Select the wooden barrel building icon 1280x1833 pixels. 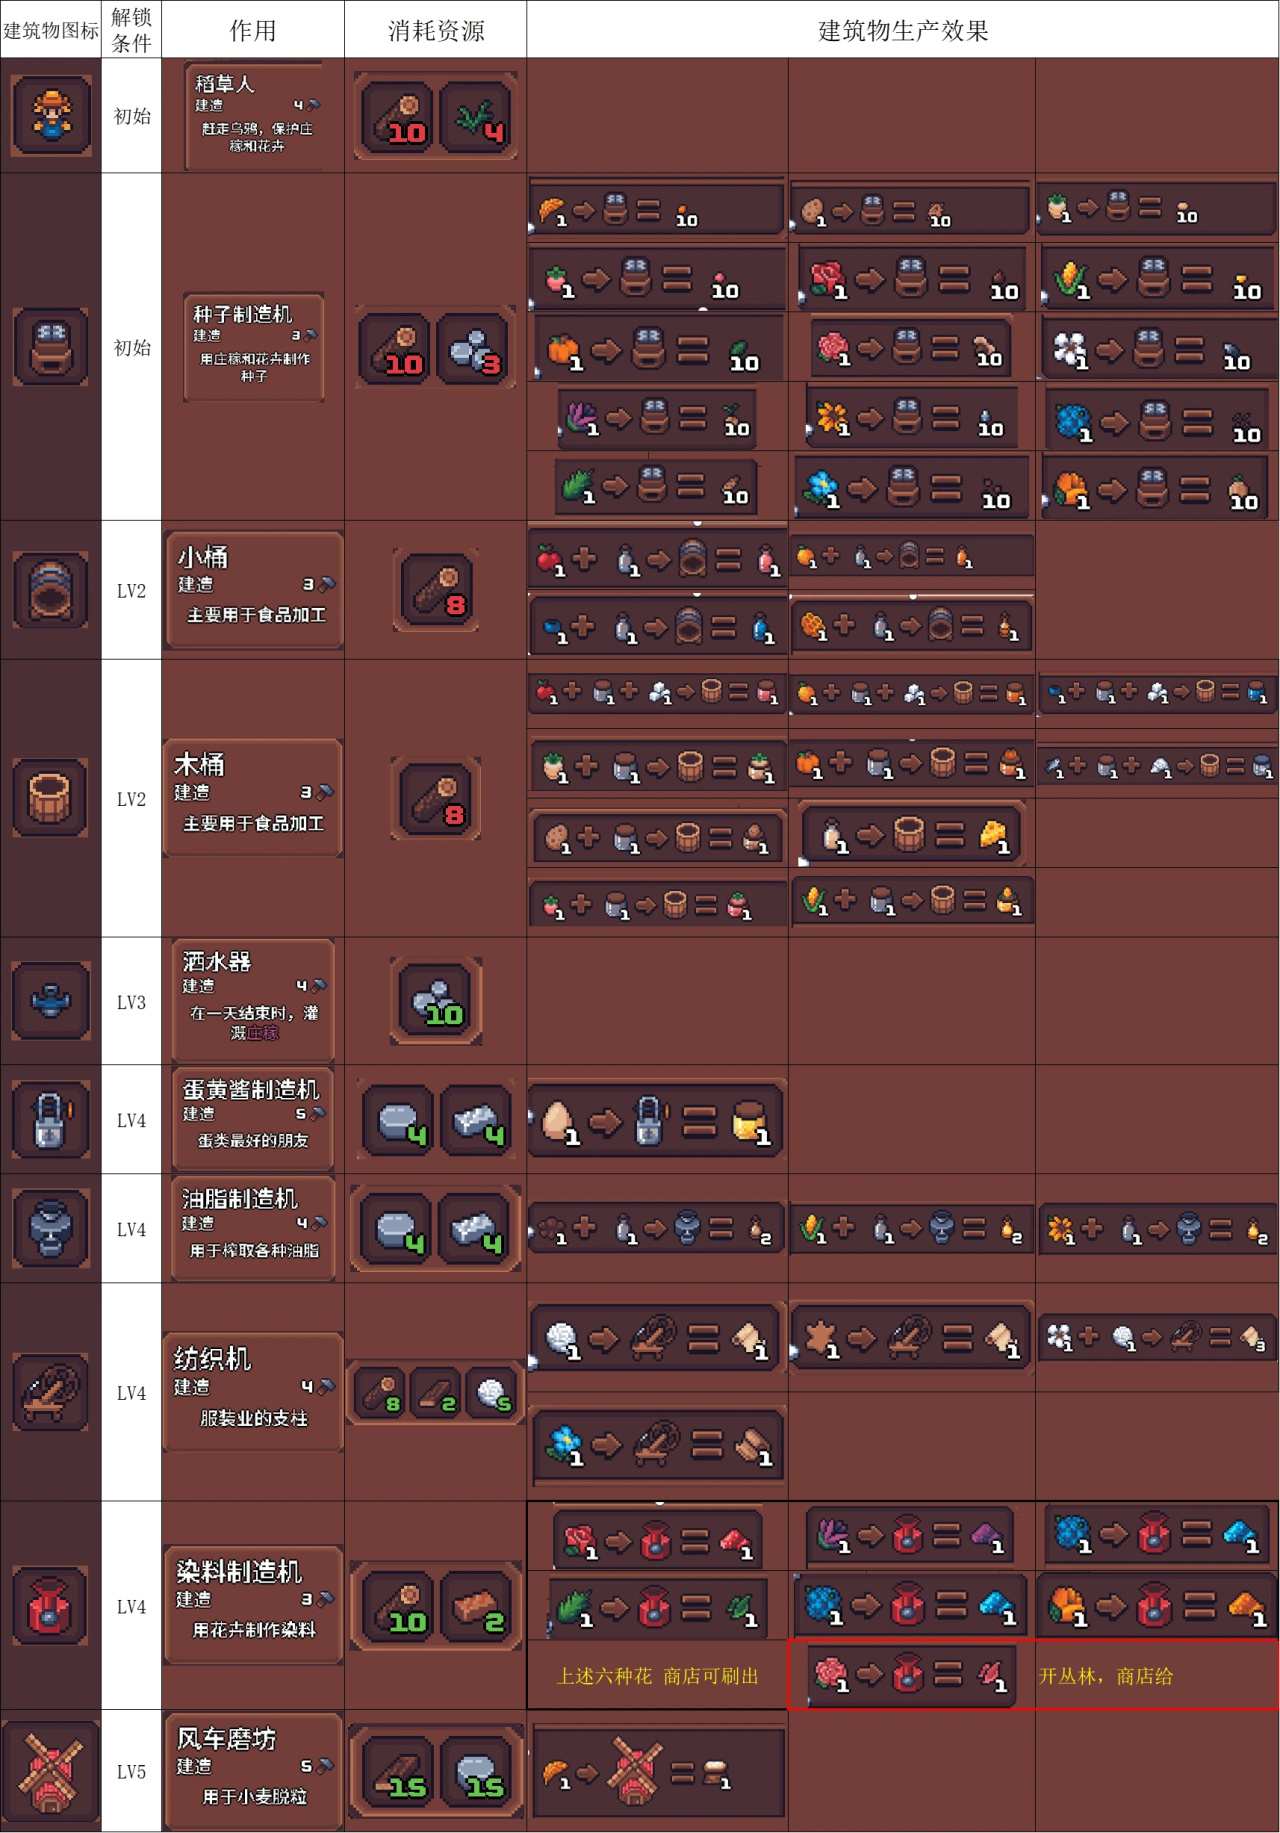[x=51, y=797]
